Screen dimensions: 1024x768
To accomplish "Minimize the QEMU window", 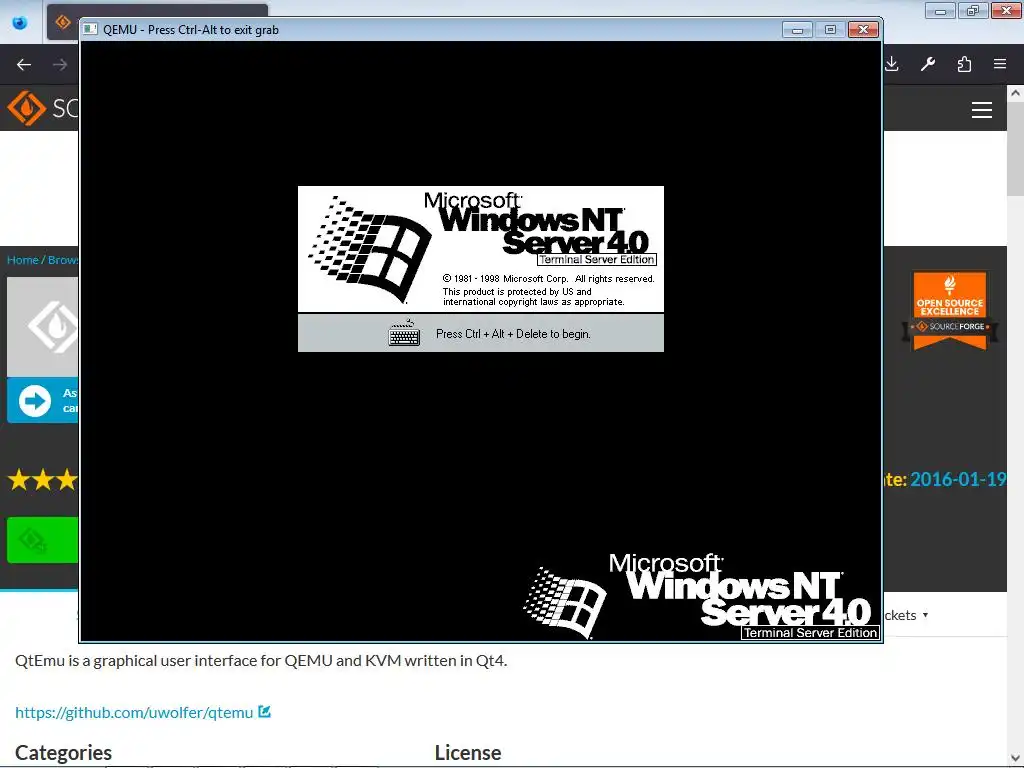I will click(x=797, y=30).
